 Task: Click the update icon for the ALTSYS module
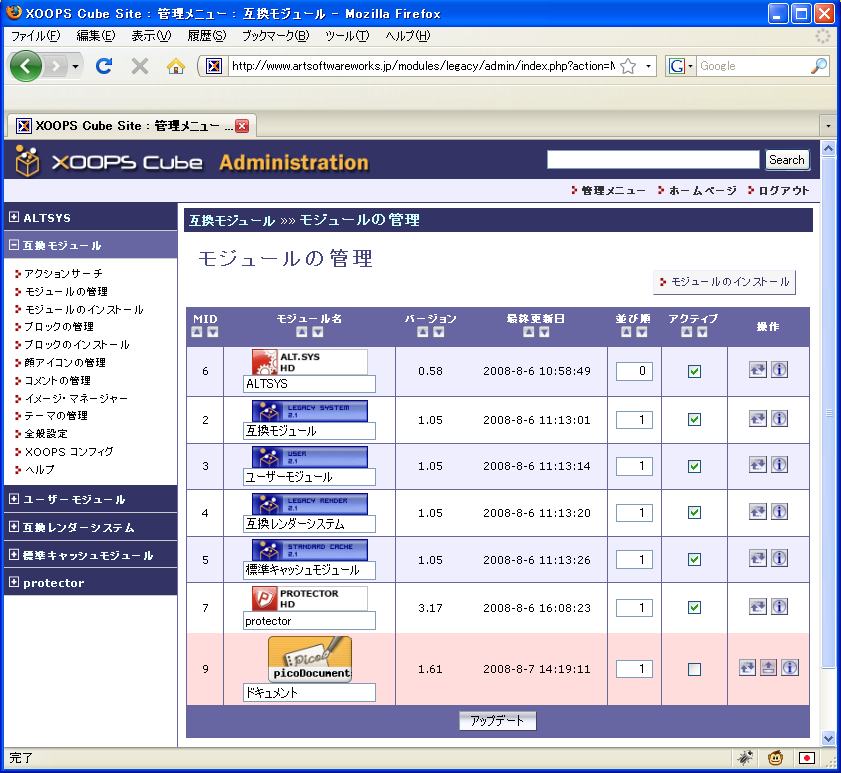[x=758, y=370]
